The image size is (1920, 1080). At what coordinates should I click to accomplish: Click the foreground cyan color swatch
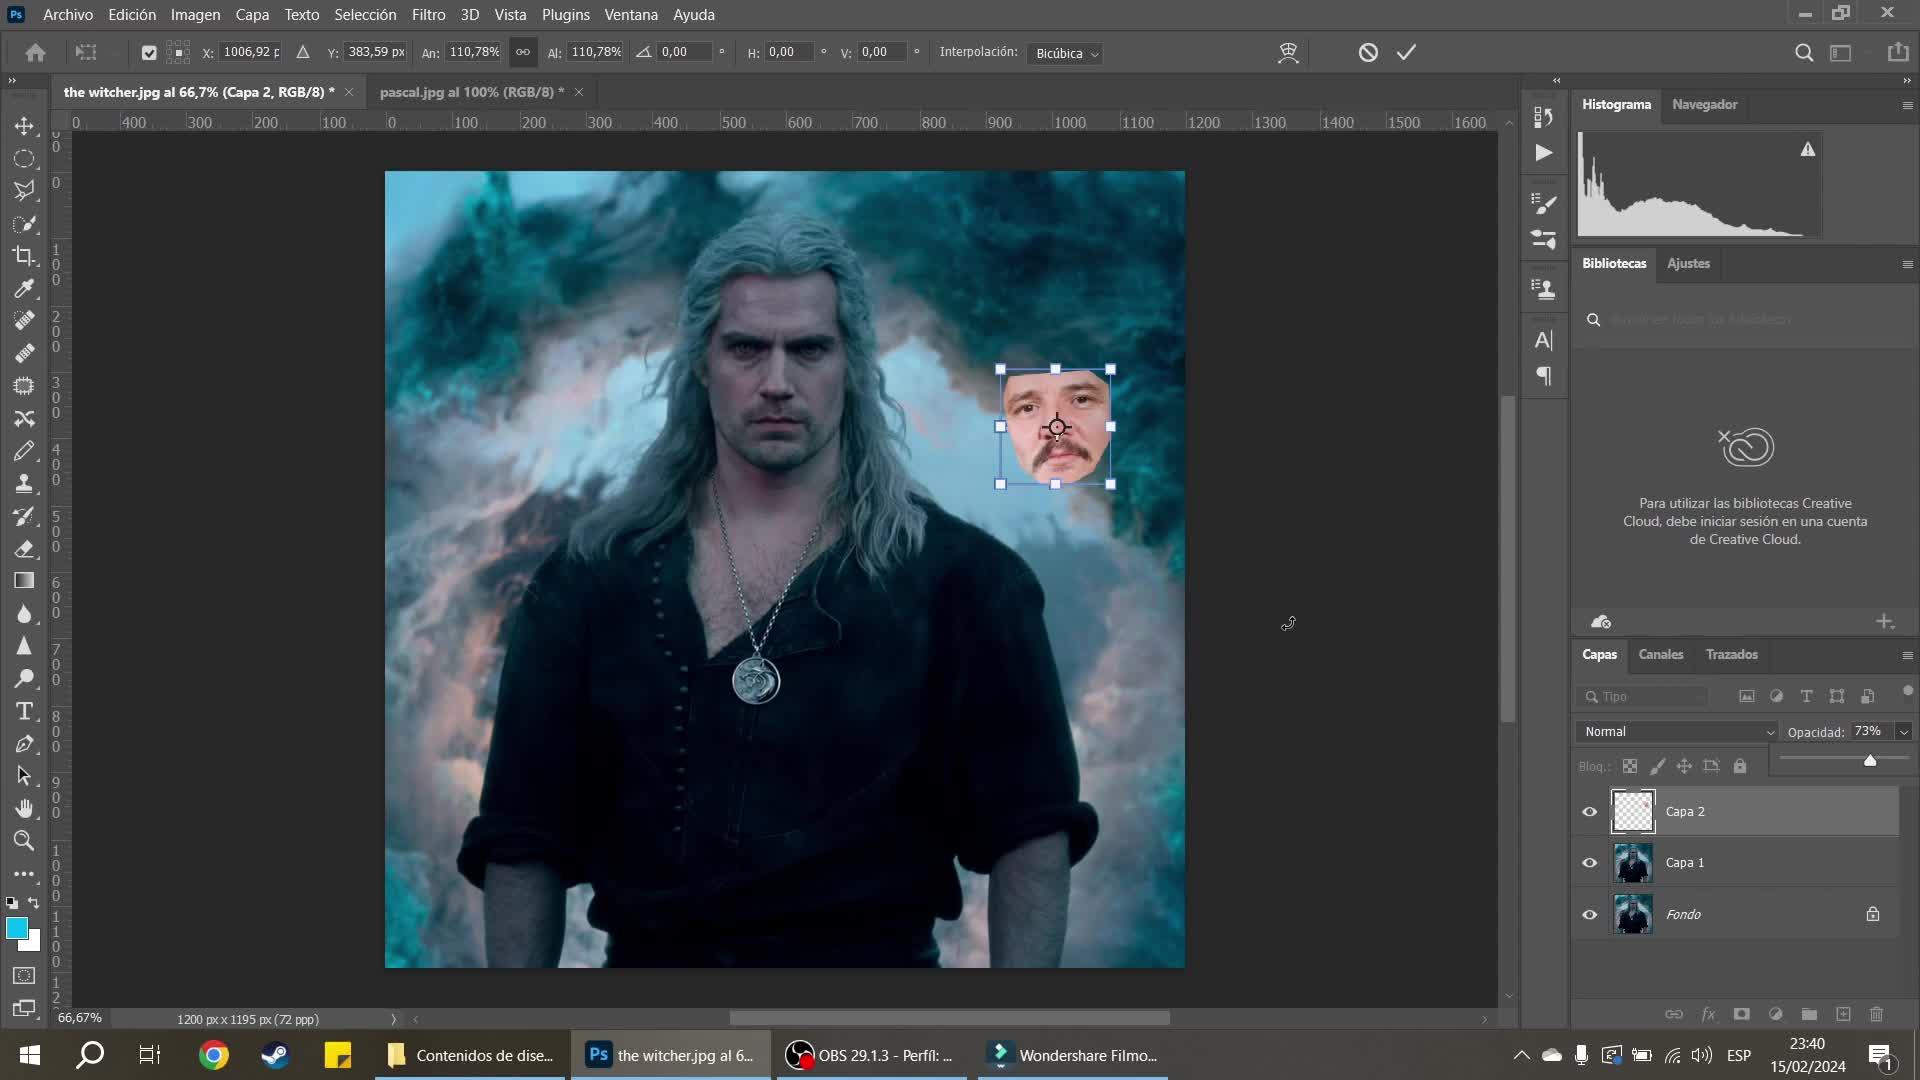(x=16, y=928)
